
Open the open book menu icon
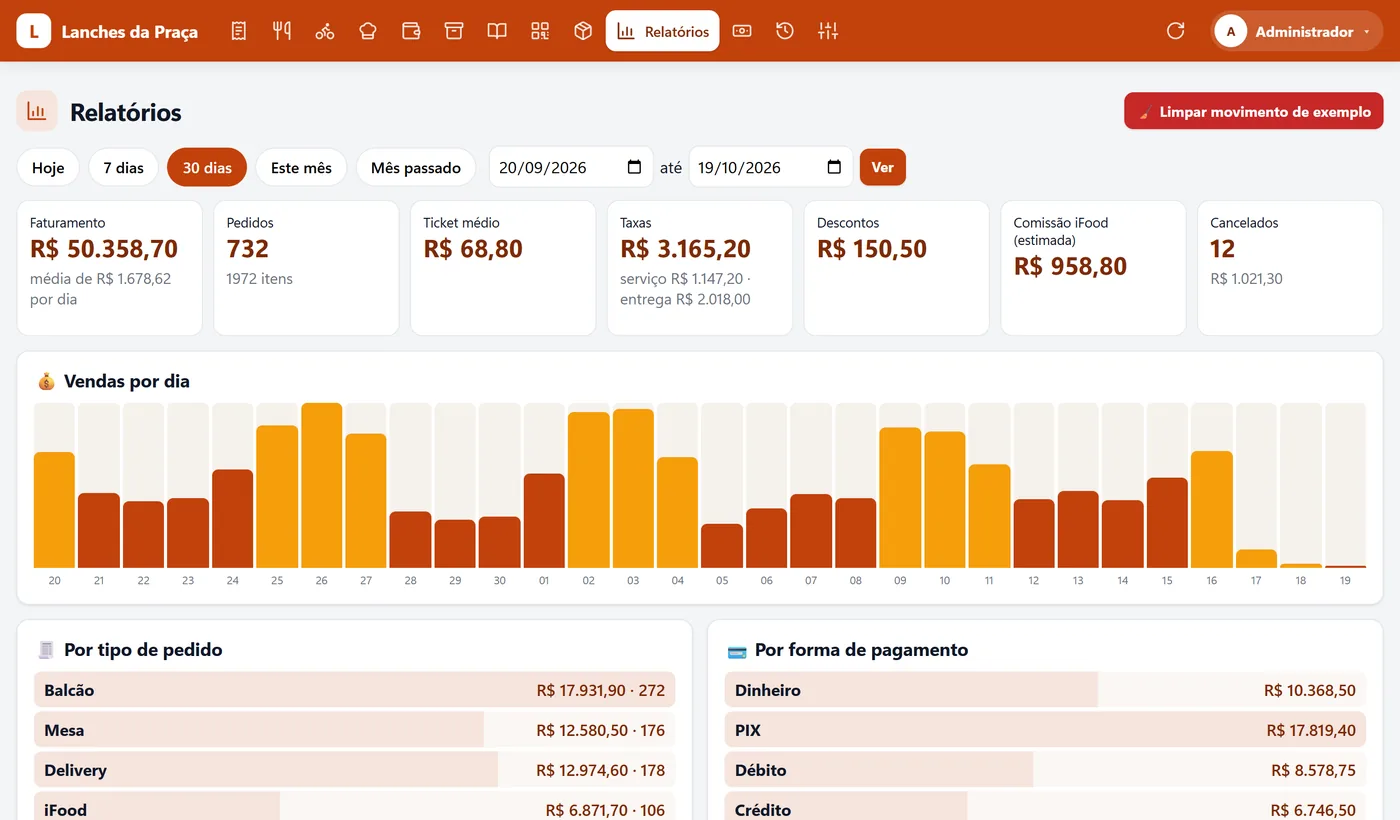(497, 31)
